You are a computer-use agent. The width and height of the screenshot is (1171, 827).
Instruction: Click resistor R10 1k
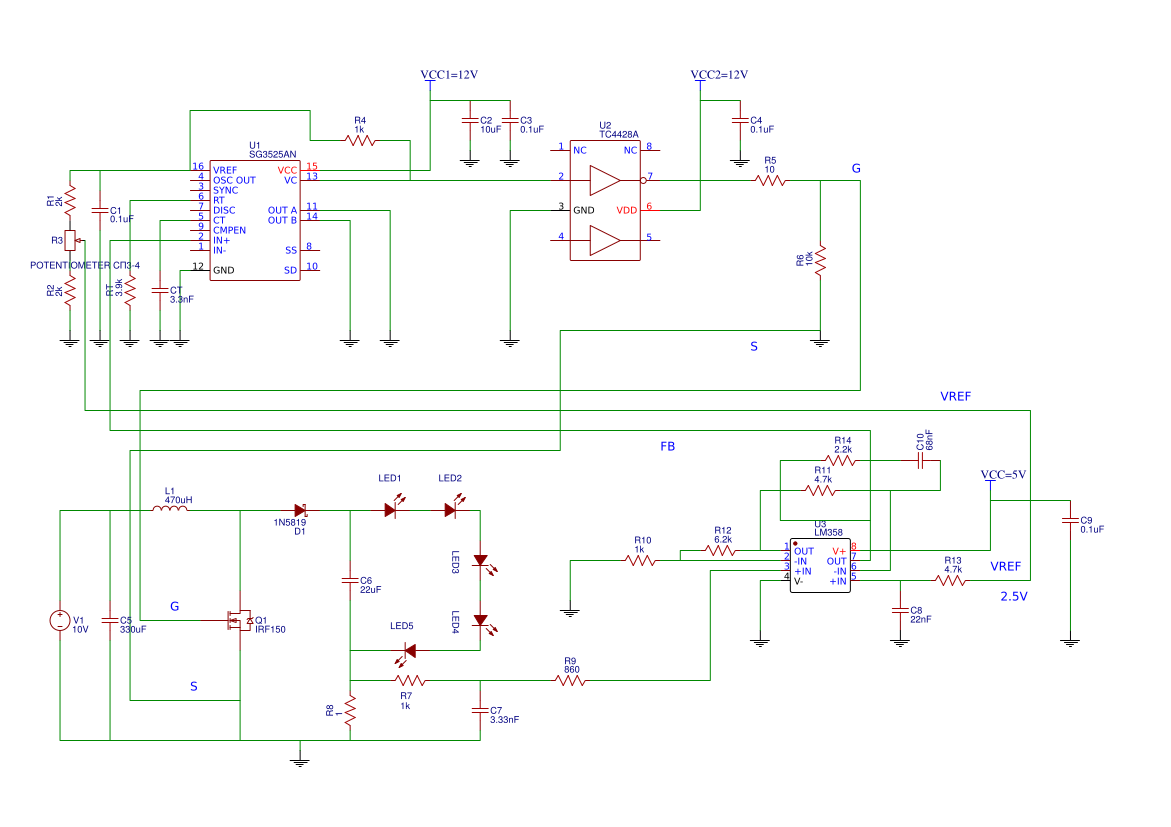(x=641, y=560)
